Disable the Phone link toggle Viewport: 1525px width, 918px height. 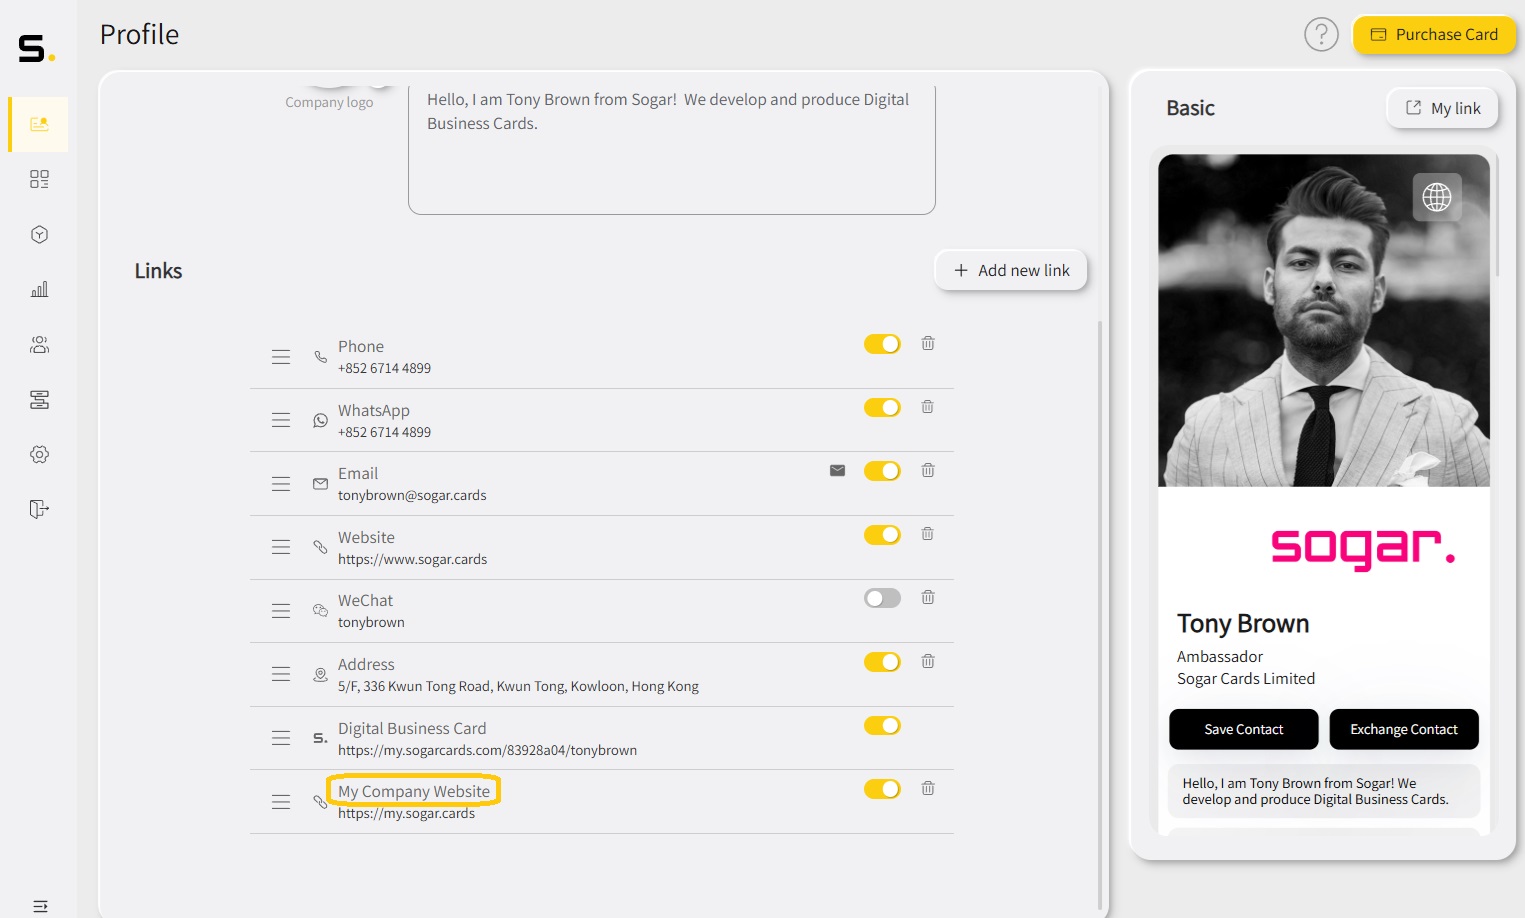pyautogui.click(x=882, y=344)
